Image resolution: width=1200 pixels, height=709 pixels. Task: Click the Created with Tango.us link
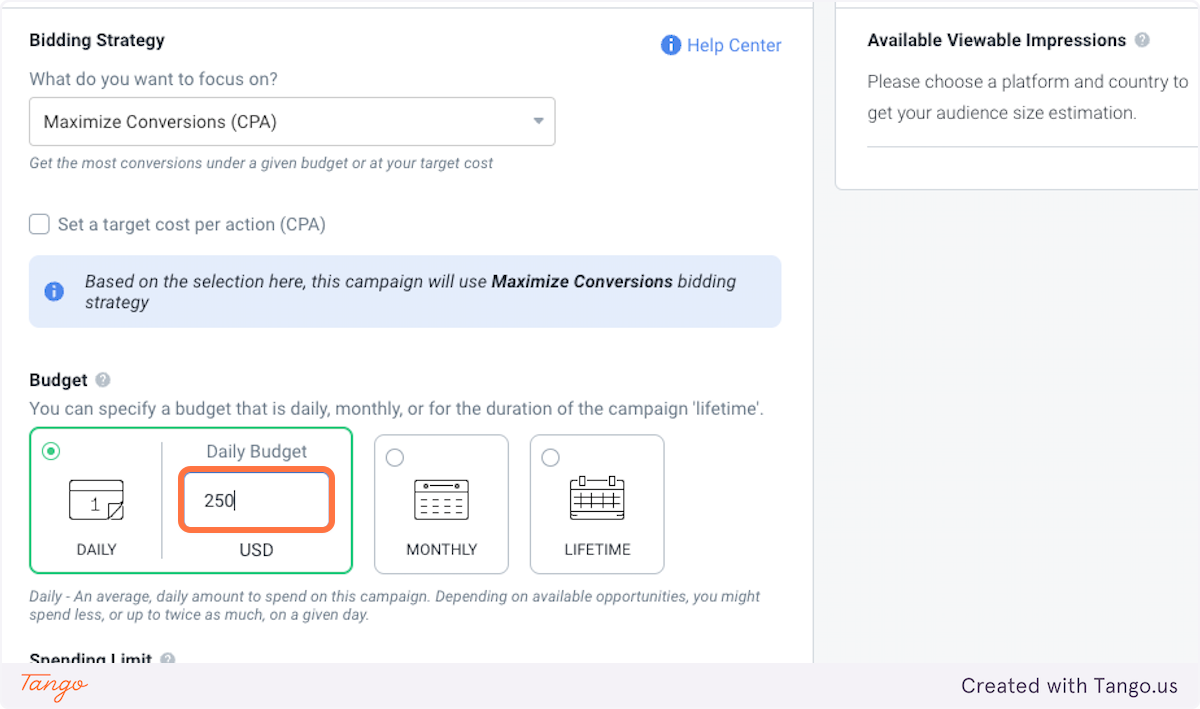tap(1069, 686)
